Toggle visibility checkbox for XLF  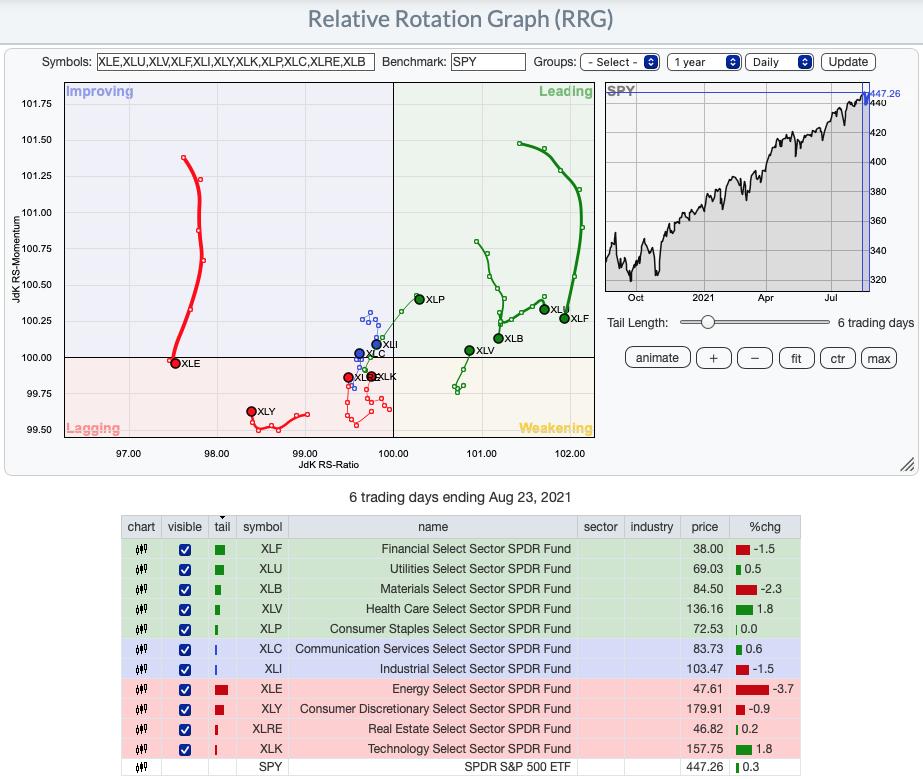coord(185,550)
